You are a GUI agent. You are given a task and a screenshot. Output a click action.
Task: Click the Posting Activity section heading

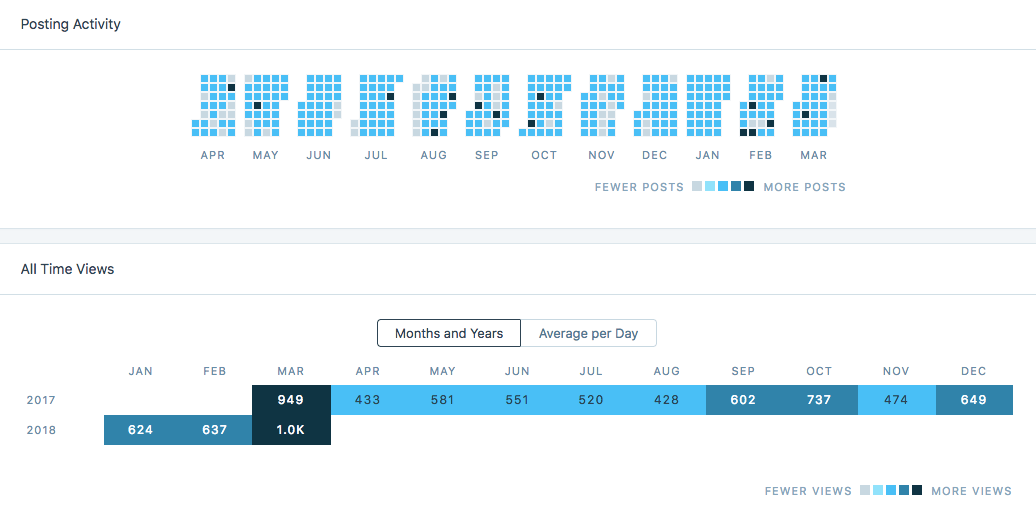pos(71,24)
